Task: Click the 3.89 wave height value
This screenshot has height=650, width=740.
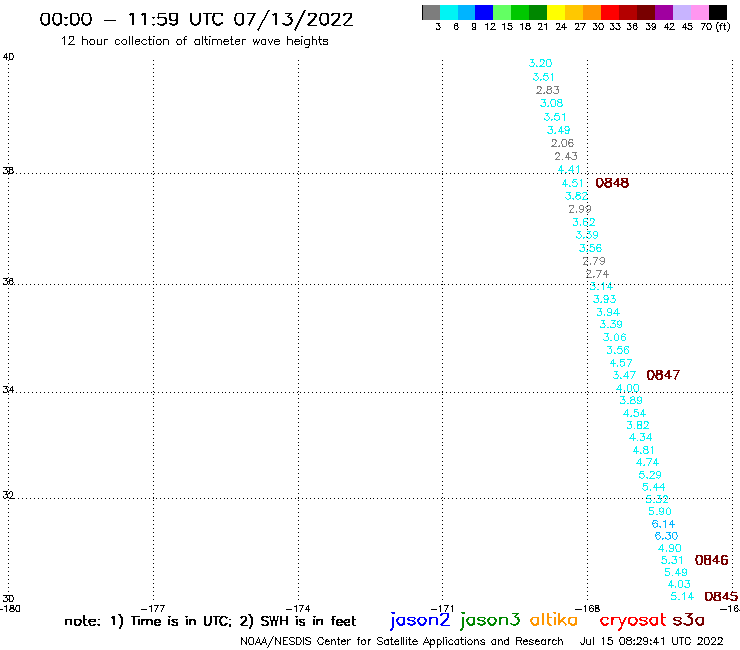Action: (x=631, y=401)
